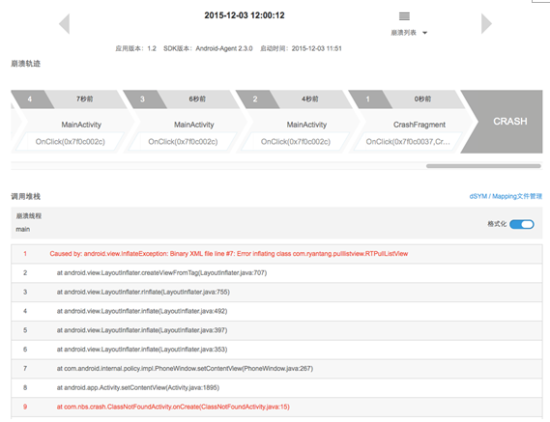Screen dimensions: 550x422
Task: Select stack line 5 inflate java:397
Action: coord(277,330)
